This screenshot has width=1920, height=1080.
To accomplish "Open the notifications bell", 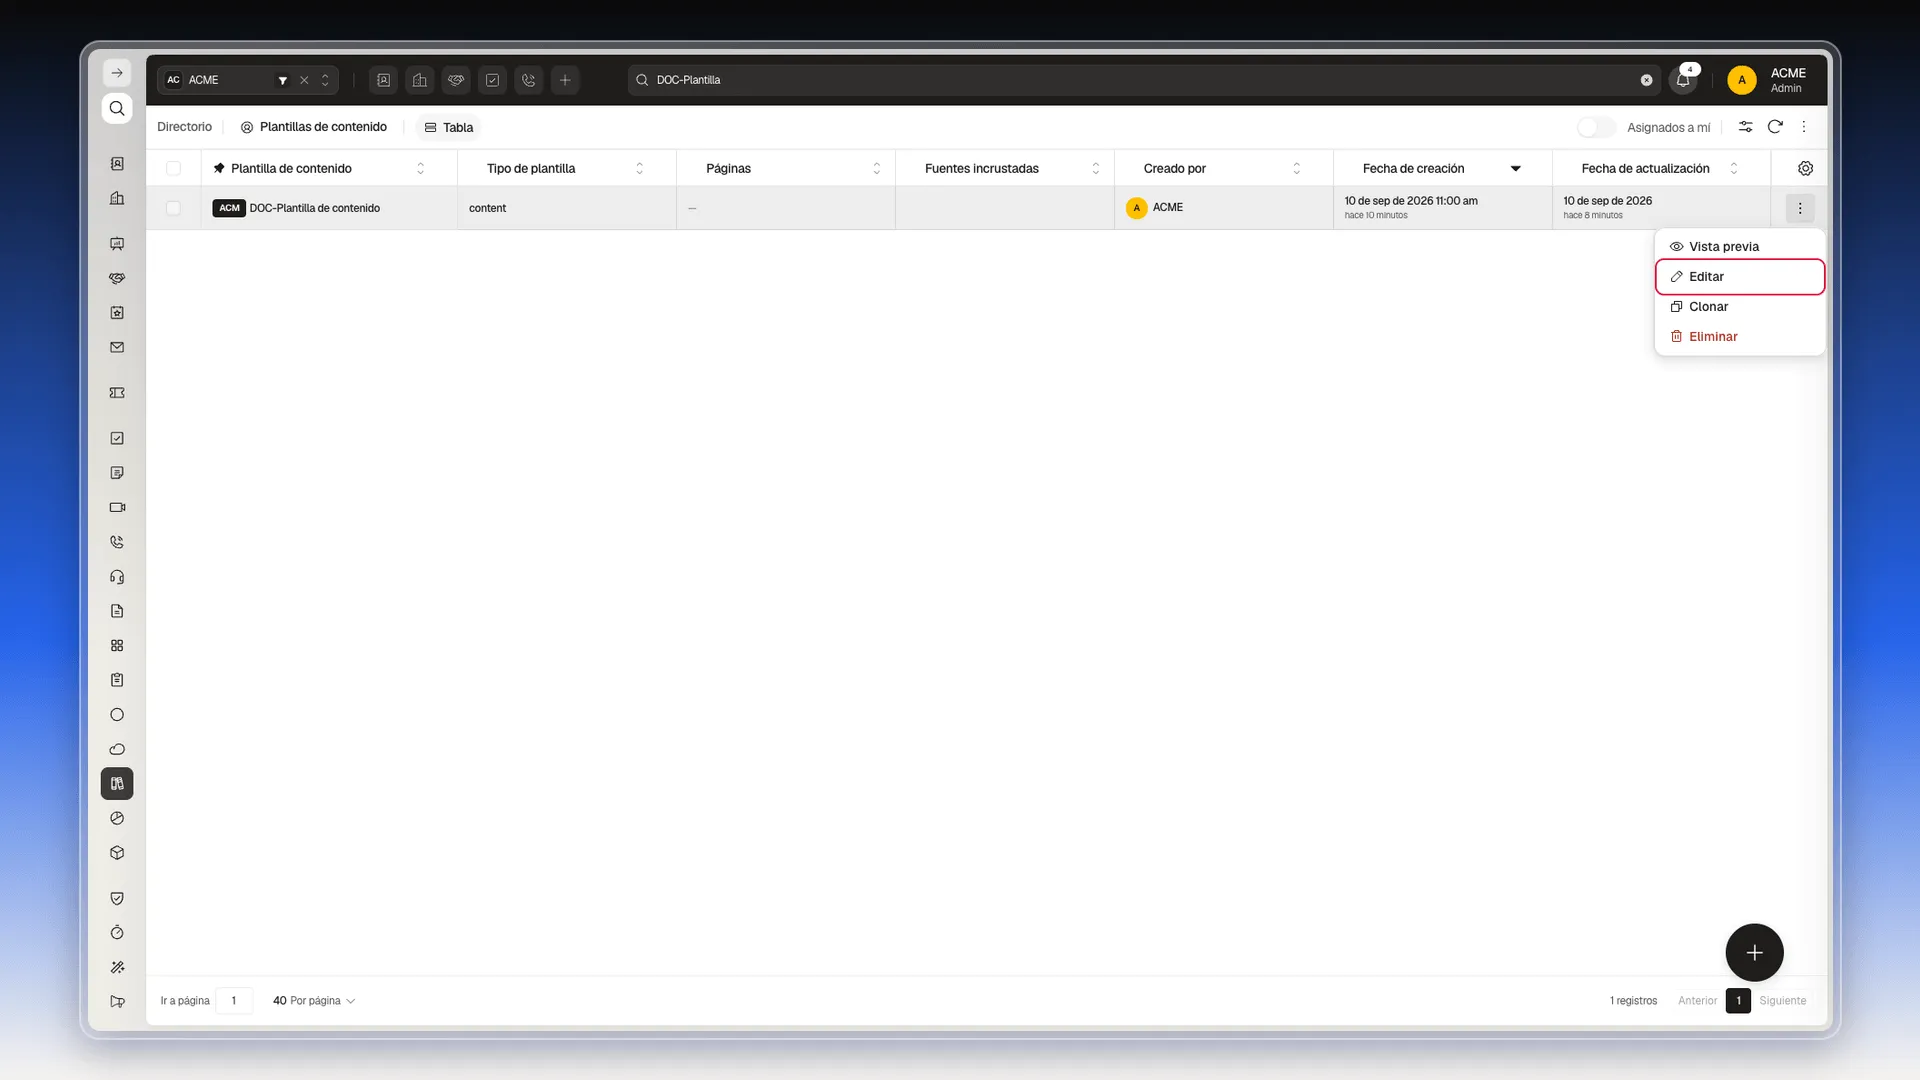I will pyautogui.click(x=1683, y=80).
